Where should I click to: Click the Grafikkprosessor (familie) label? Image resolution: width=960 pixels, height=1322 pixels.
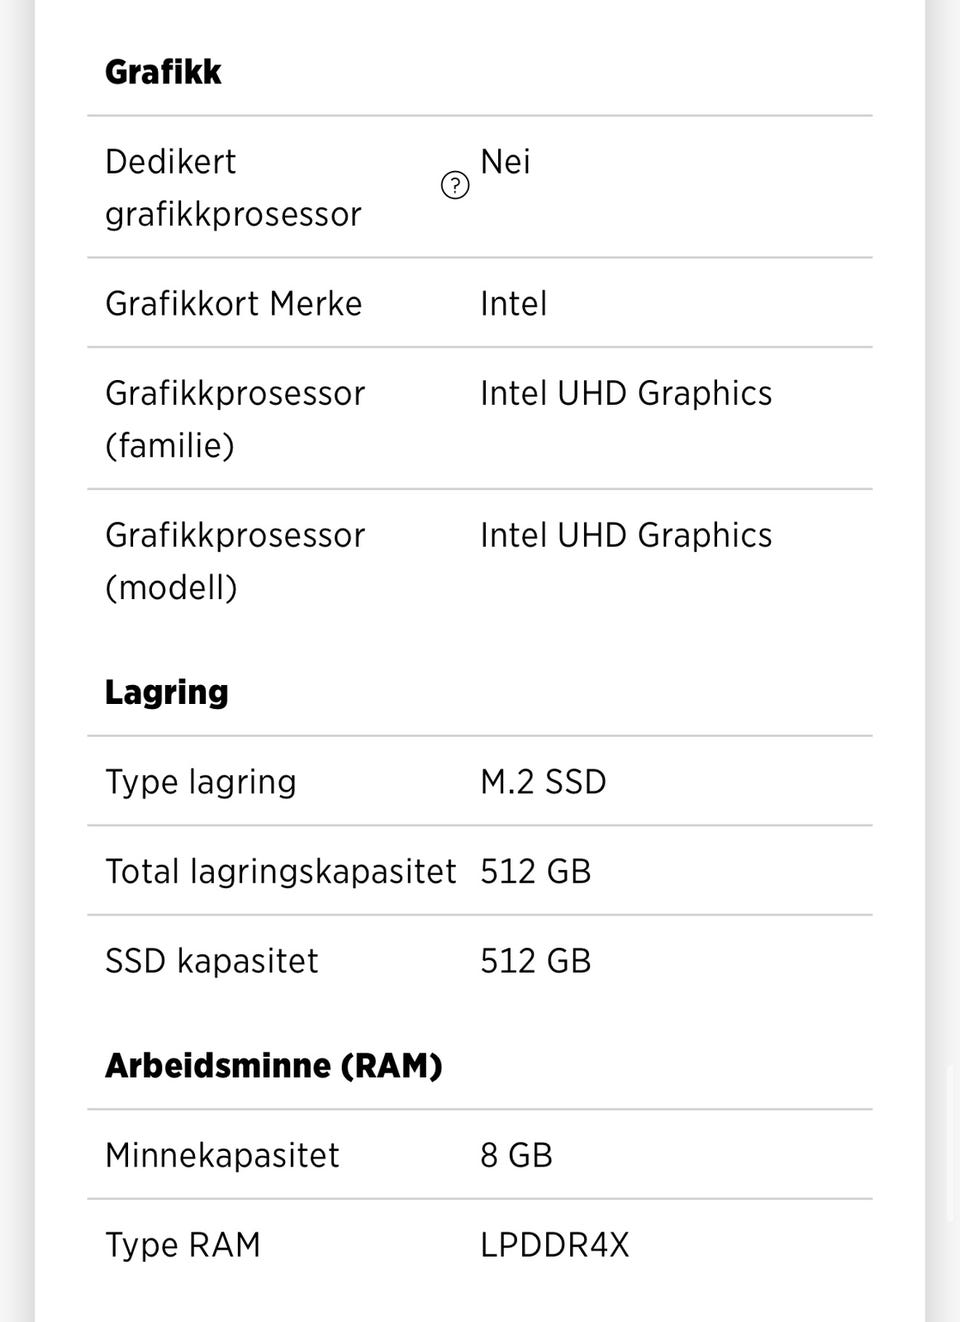(x=235, y=419)
